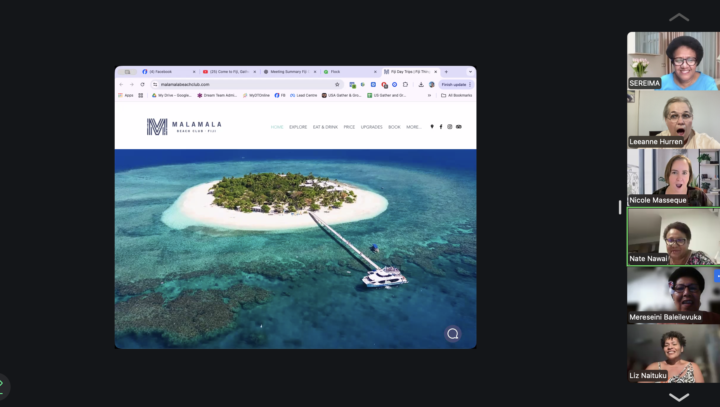Show previous participants with up chevron
720x407 pixels.
click(679, 17)
